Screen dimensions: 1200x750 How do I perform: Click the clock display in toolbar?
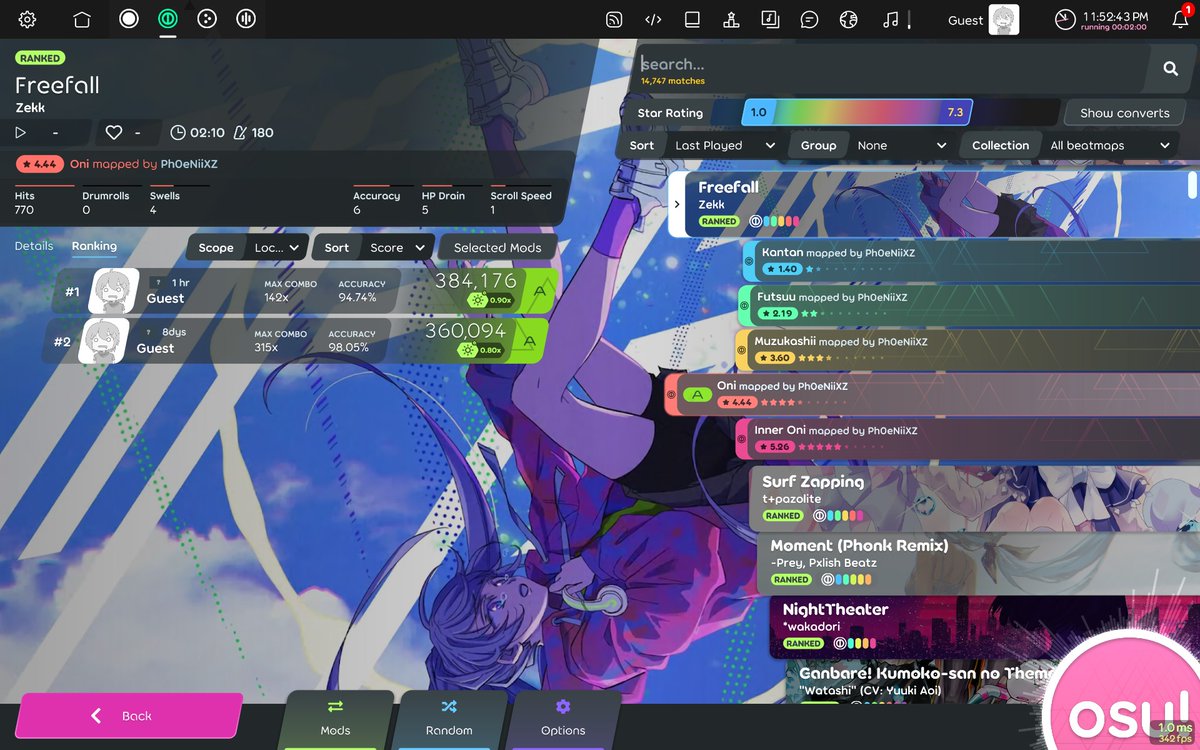1102,19
